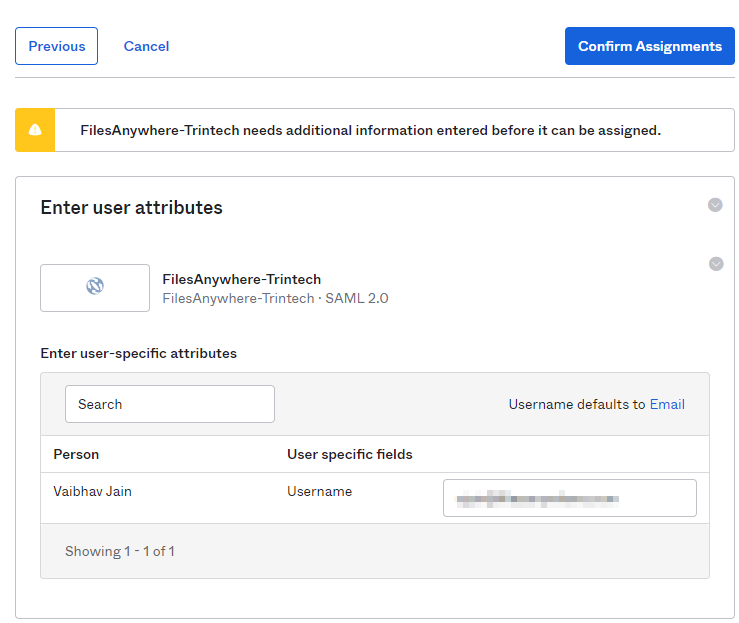The width and height of the screenshot is (739, 623).
Task: Click the Enter user-specific attributes label
Action: tap(139, 353)
